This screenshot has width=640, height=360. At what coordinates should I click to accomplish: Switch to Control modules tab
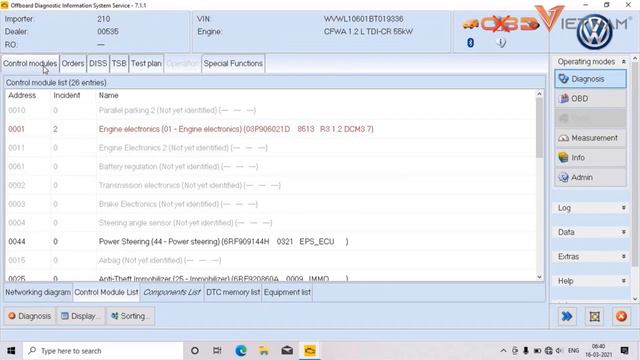[x=30, y=64]
